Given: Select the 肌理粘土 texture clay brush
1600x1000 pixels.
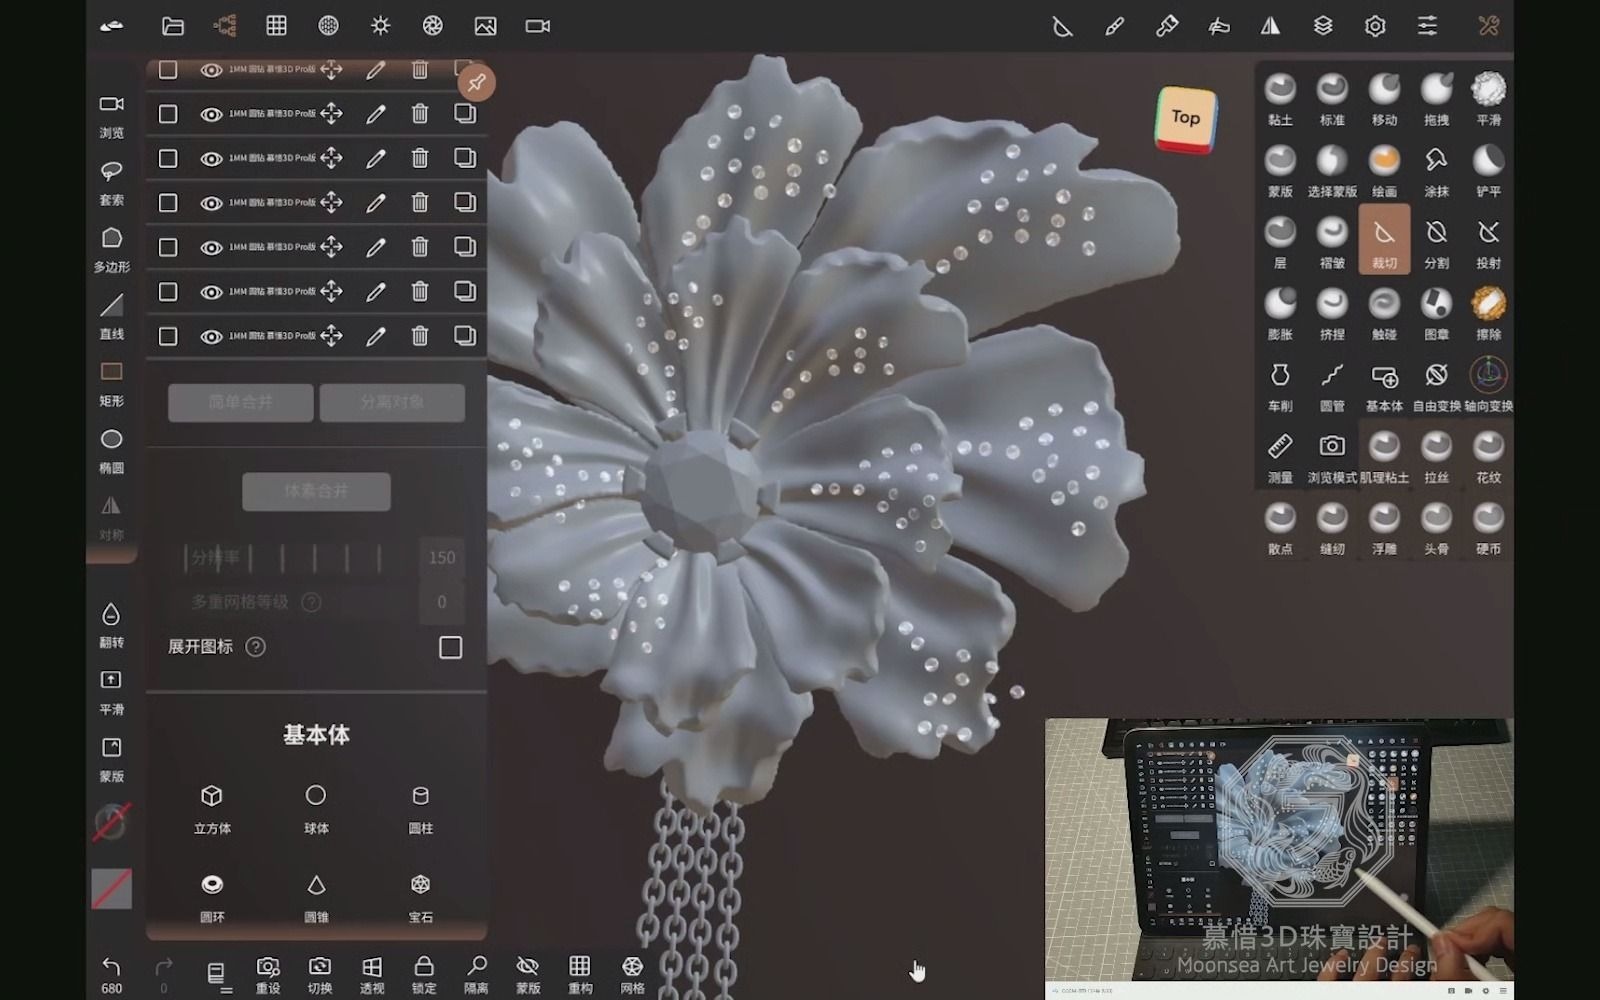Looking at the screenshot, I should [x=1384, y=457].
